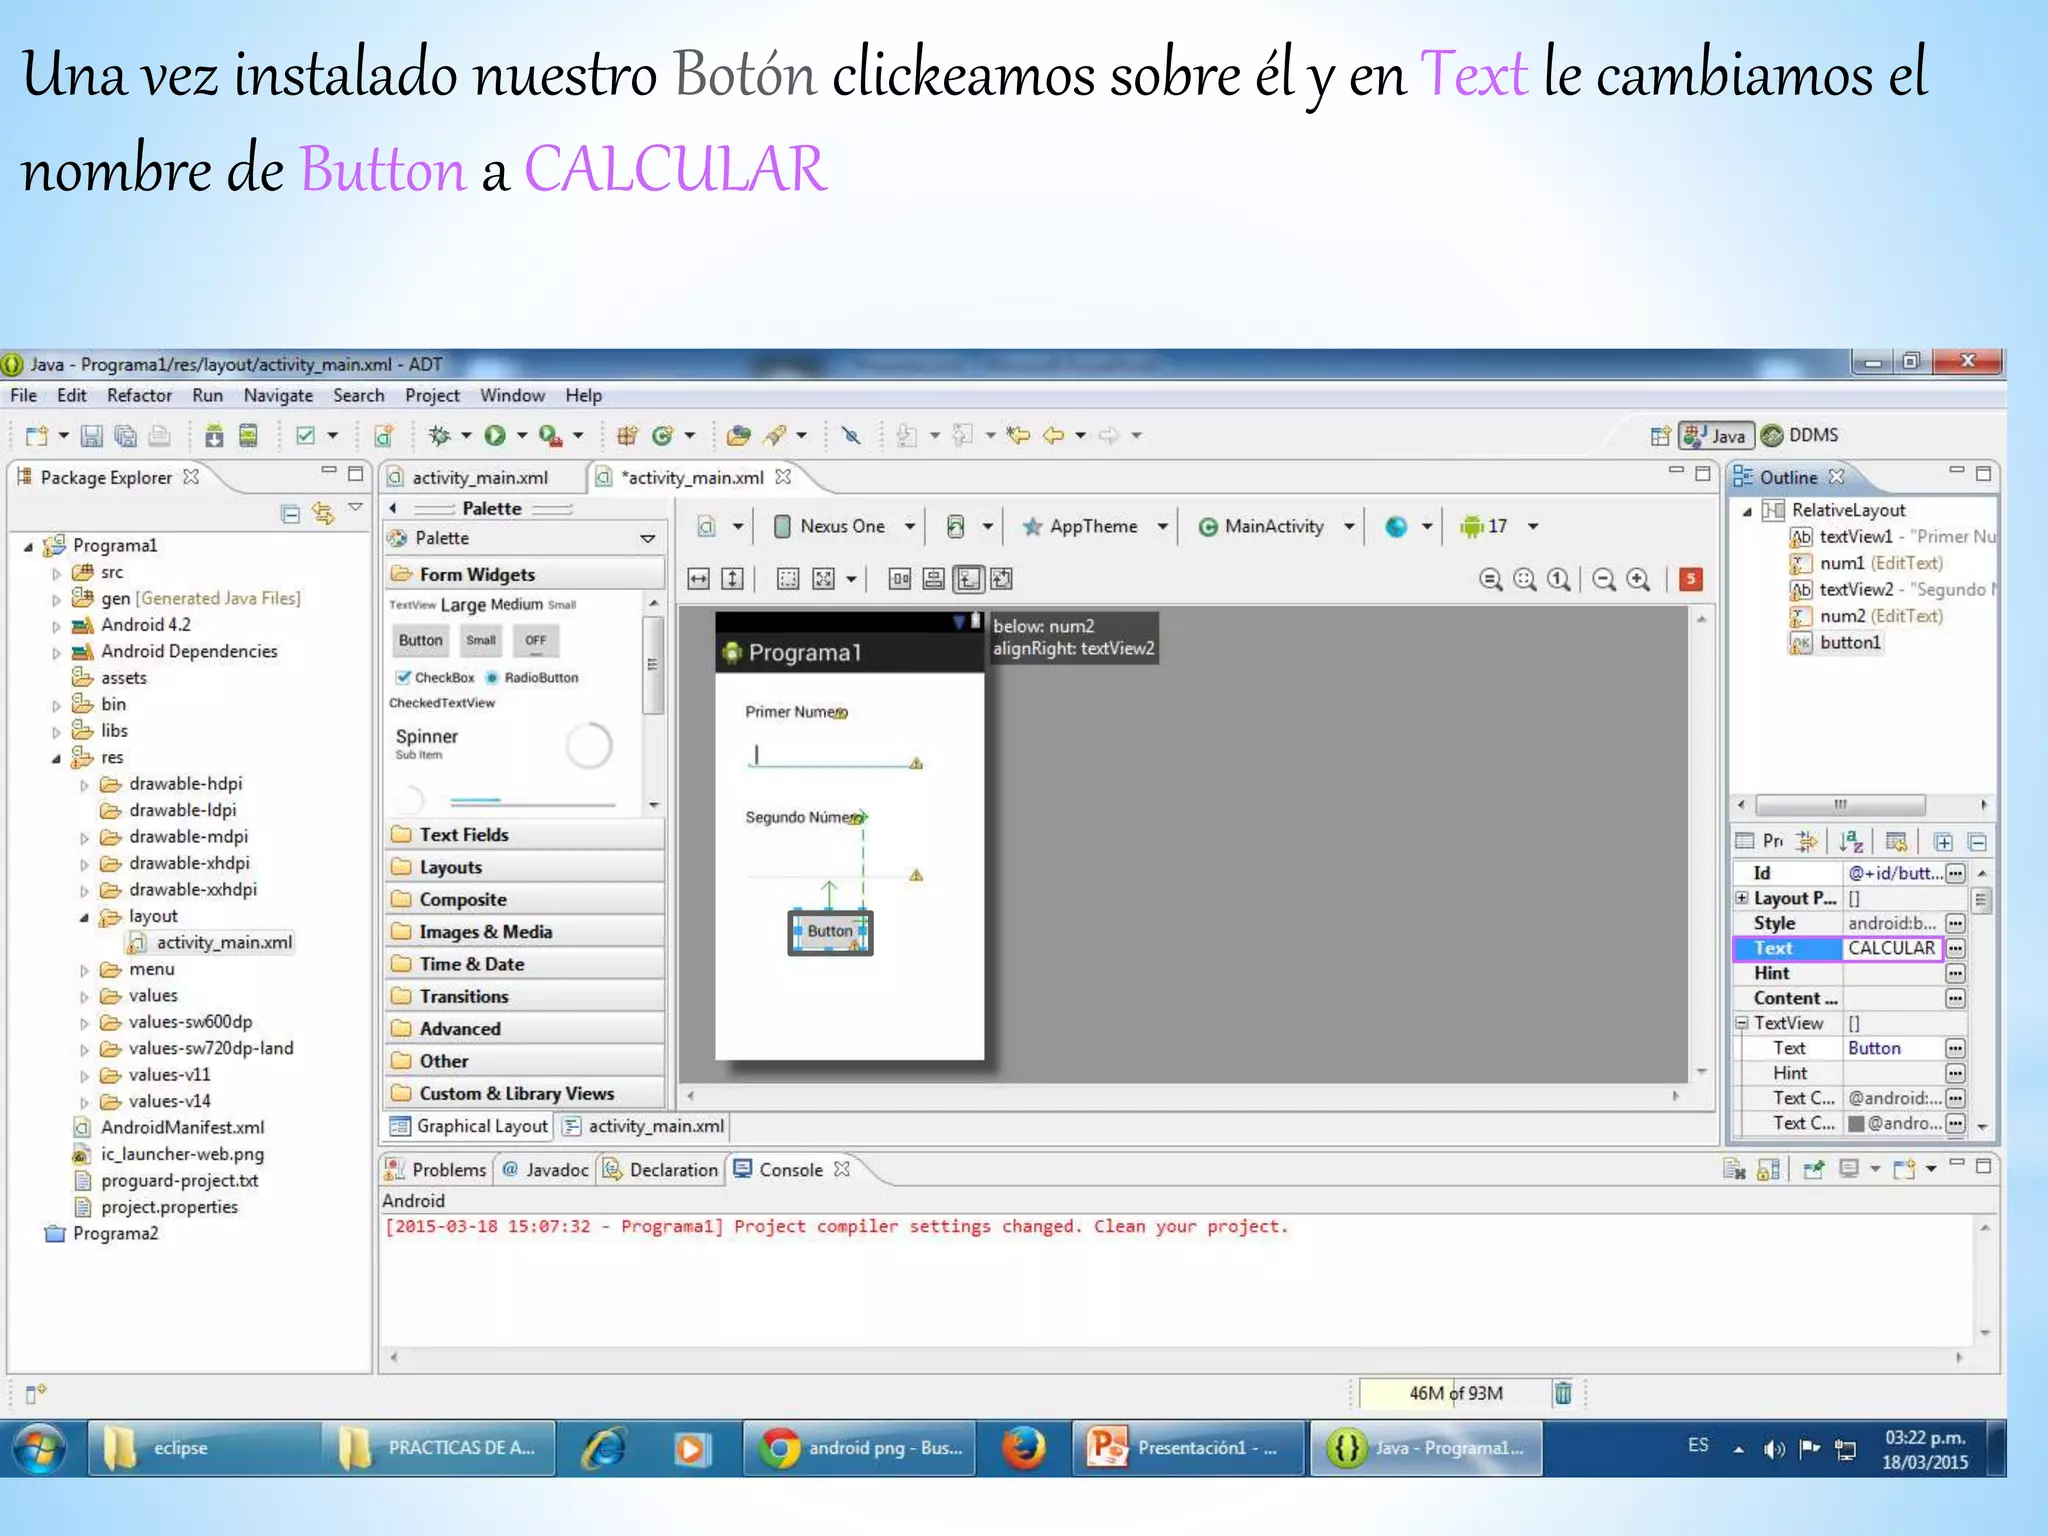Click the New file wizard icon
The height and width of the screenshot is (1536, 2048).
37,436
